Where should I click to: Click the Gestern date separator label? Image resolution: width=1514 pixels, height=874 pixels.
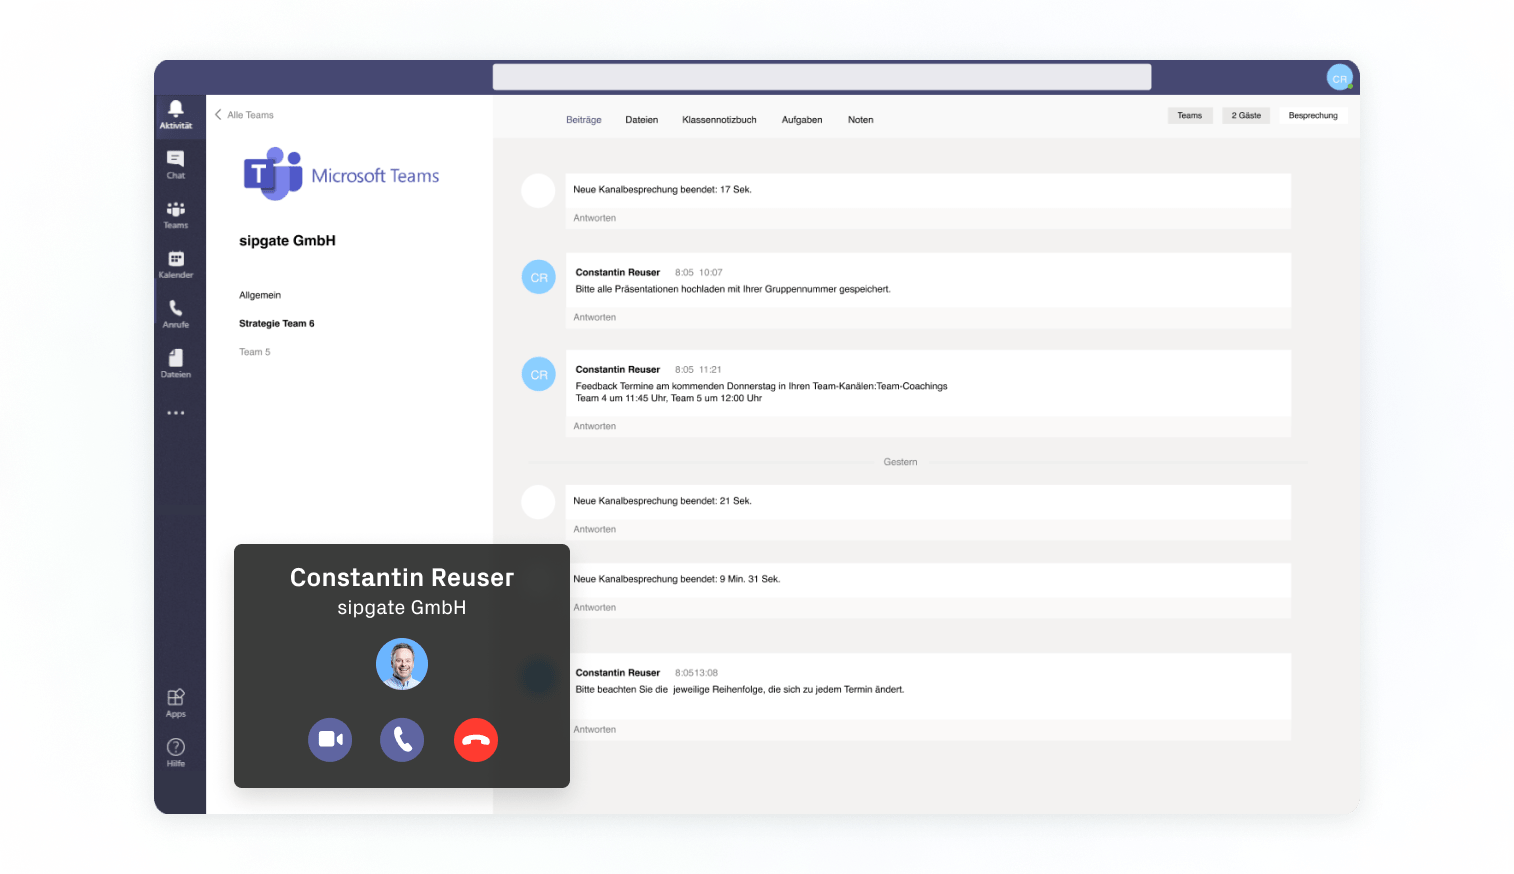[x=900, y=462]
